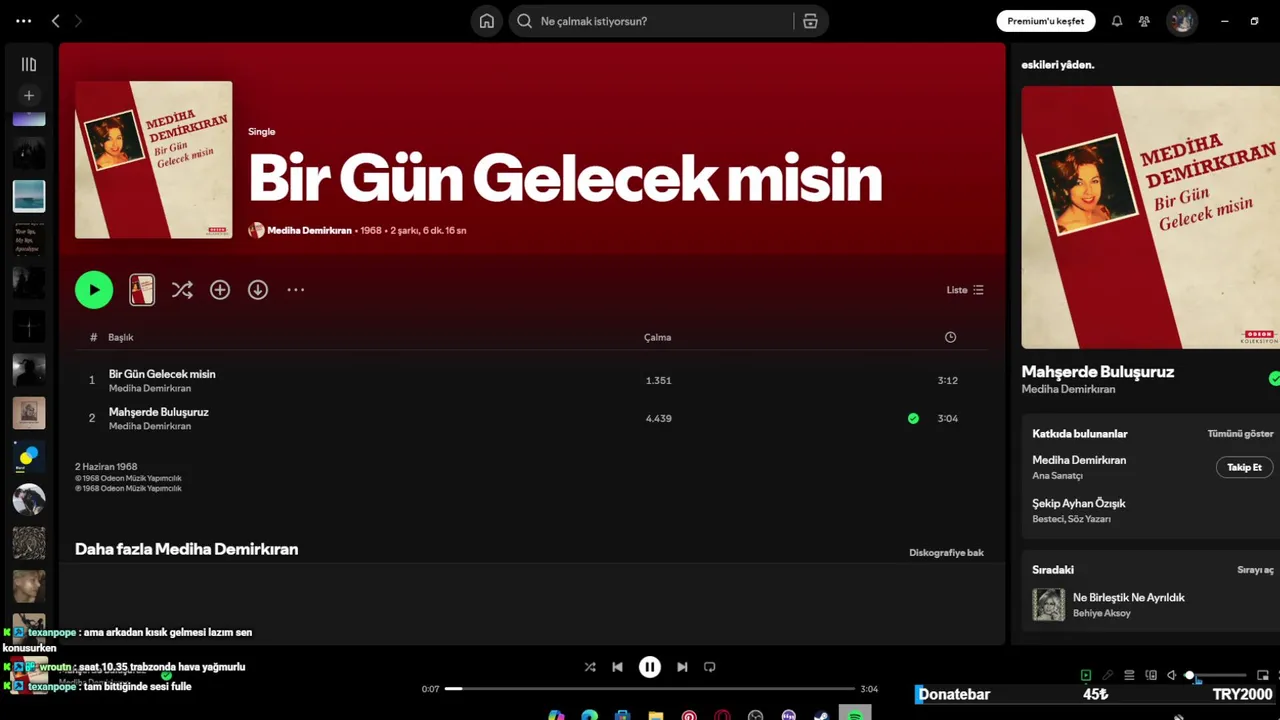1280x720 pixels.
Task: Mute with the speaker icon
Action: 1172,676
